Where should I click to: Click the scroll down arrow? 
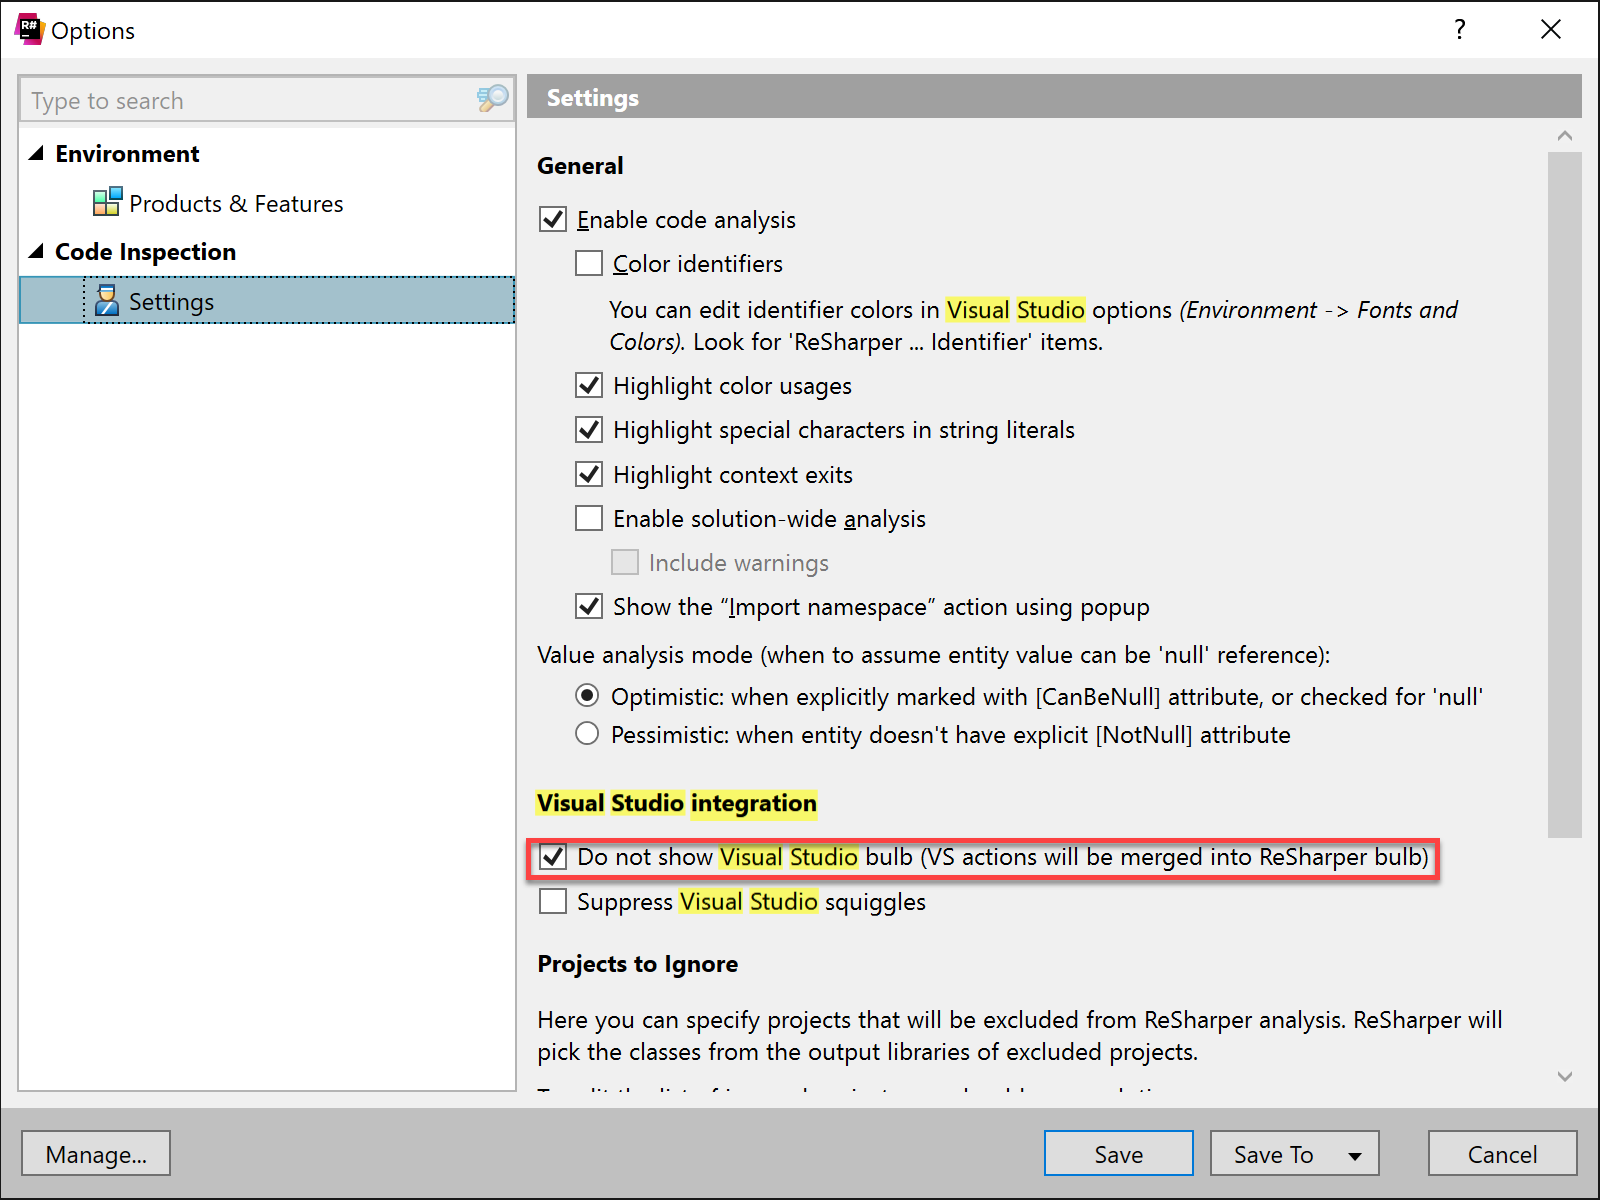(x=1565, y=1077)
